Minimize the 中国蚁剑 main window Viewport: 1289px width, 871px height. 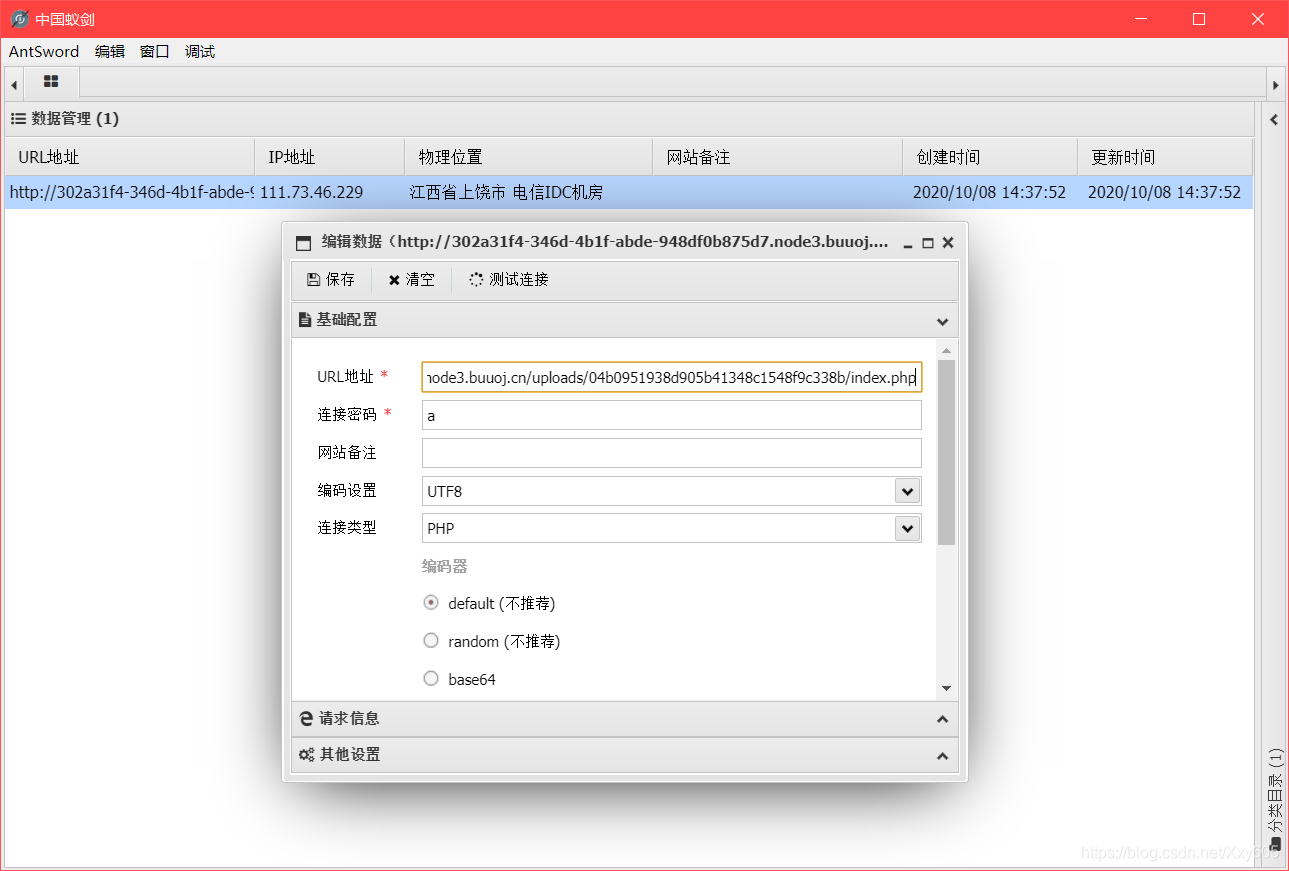(x=1140, y=19)
